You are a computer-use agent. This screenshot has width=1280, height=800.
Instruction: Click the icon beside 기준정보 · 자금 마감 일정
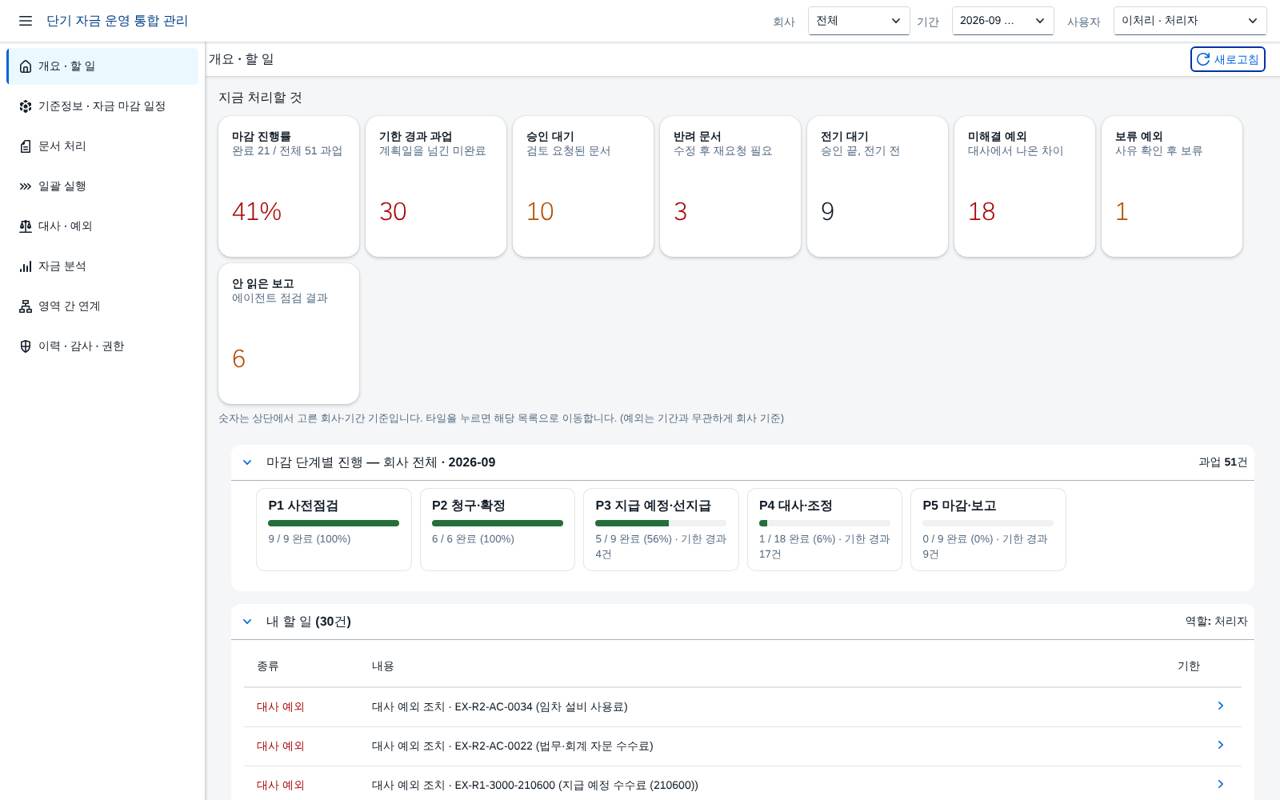tap(25, 106)
